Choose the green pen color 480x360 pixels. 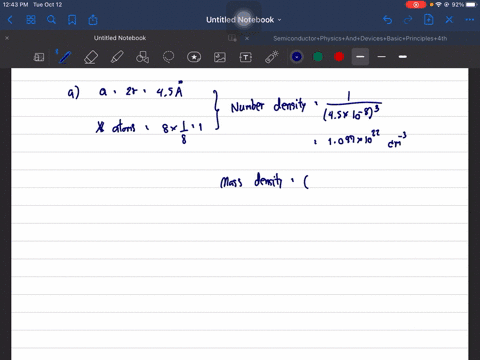[x=318, y=57]
